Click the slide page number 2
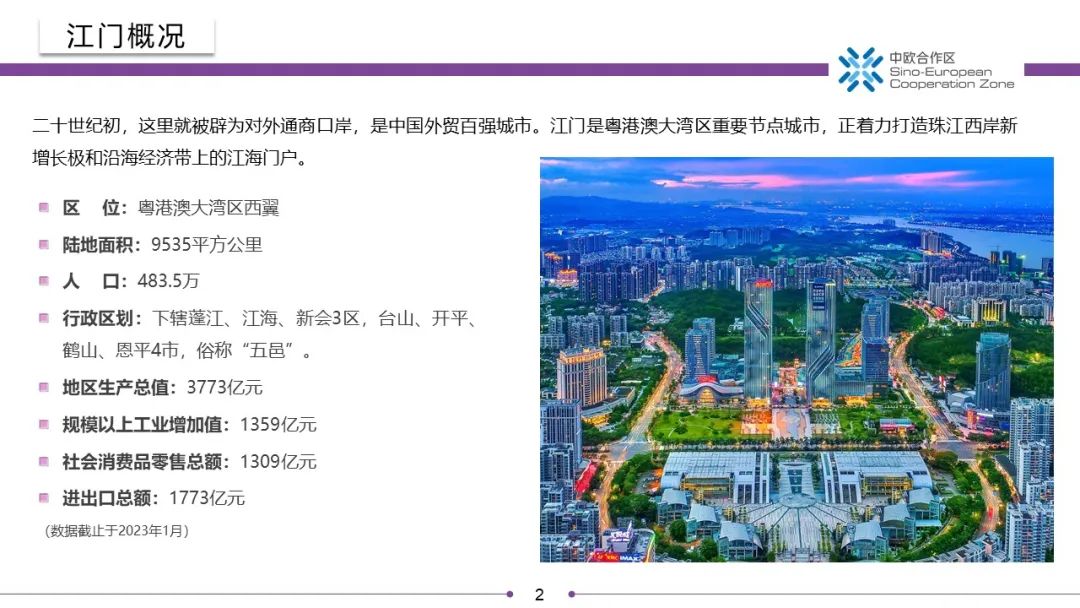The height and width of the screenshot is (608, 1080). pyautogui.click(x=539, y=595)
